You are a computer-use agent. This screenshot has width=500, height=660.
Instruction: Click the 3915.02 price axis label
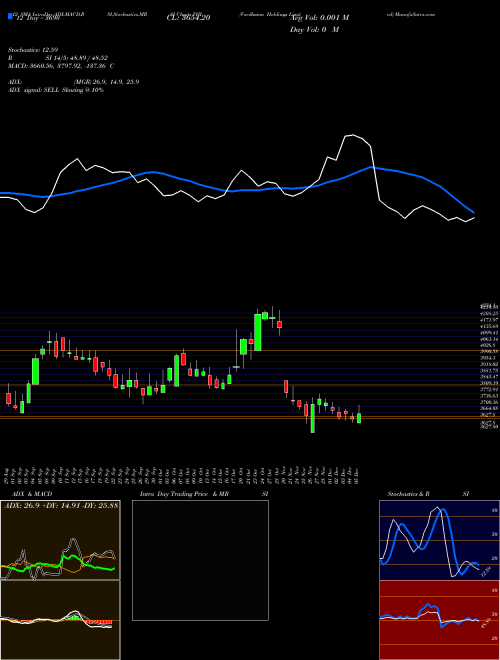click(489, 364)
